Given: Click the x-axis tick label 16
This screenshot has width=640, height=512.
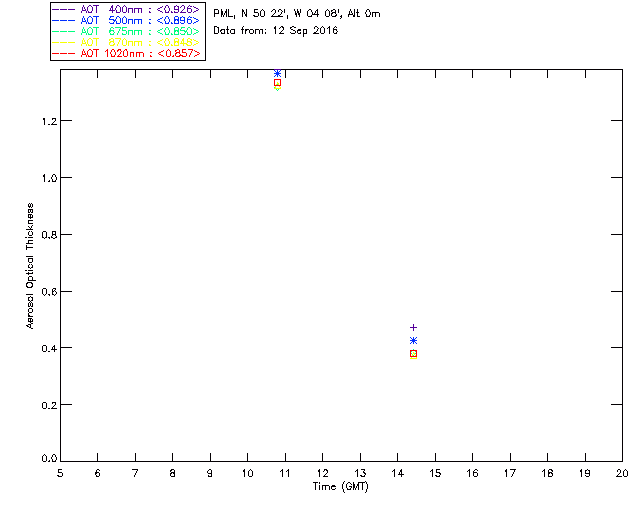Looking at the screenshot, I should (x=472, y=473).
